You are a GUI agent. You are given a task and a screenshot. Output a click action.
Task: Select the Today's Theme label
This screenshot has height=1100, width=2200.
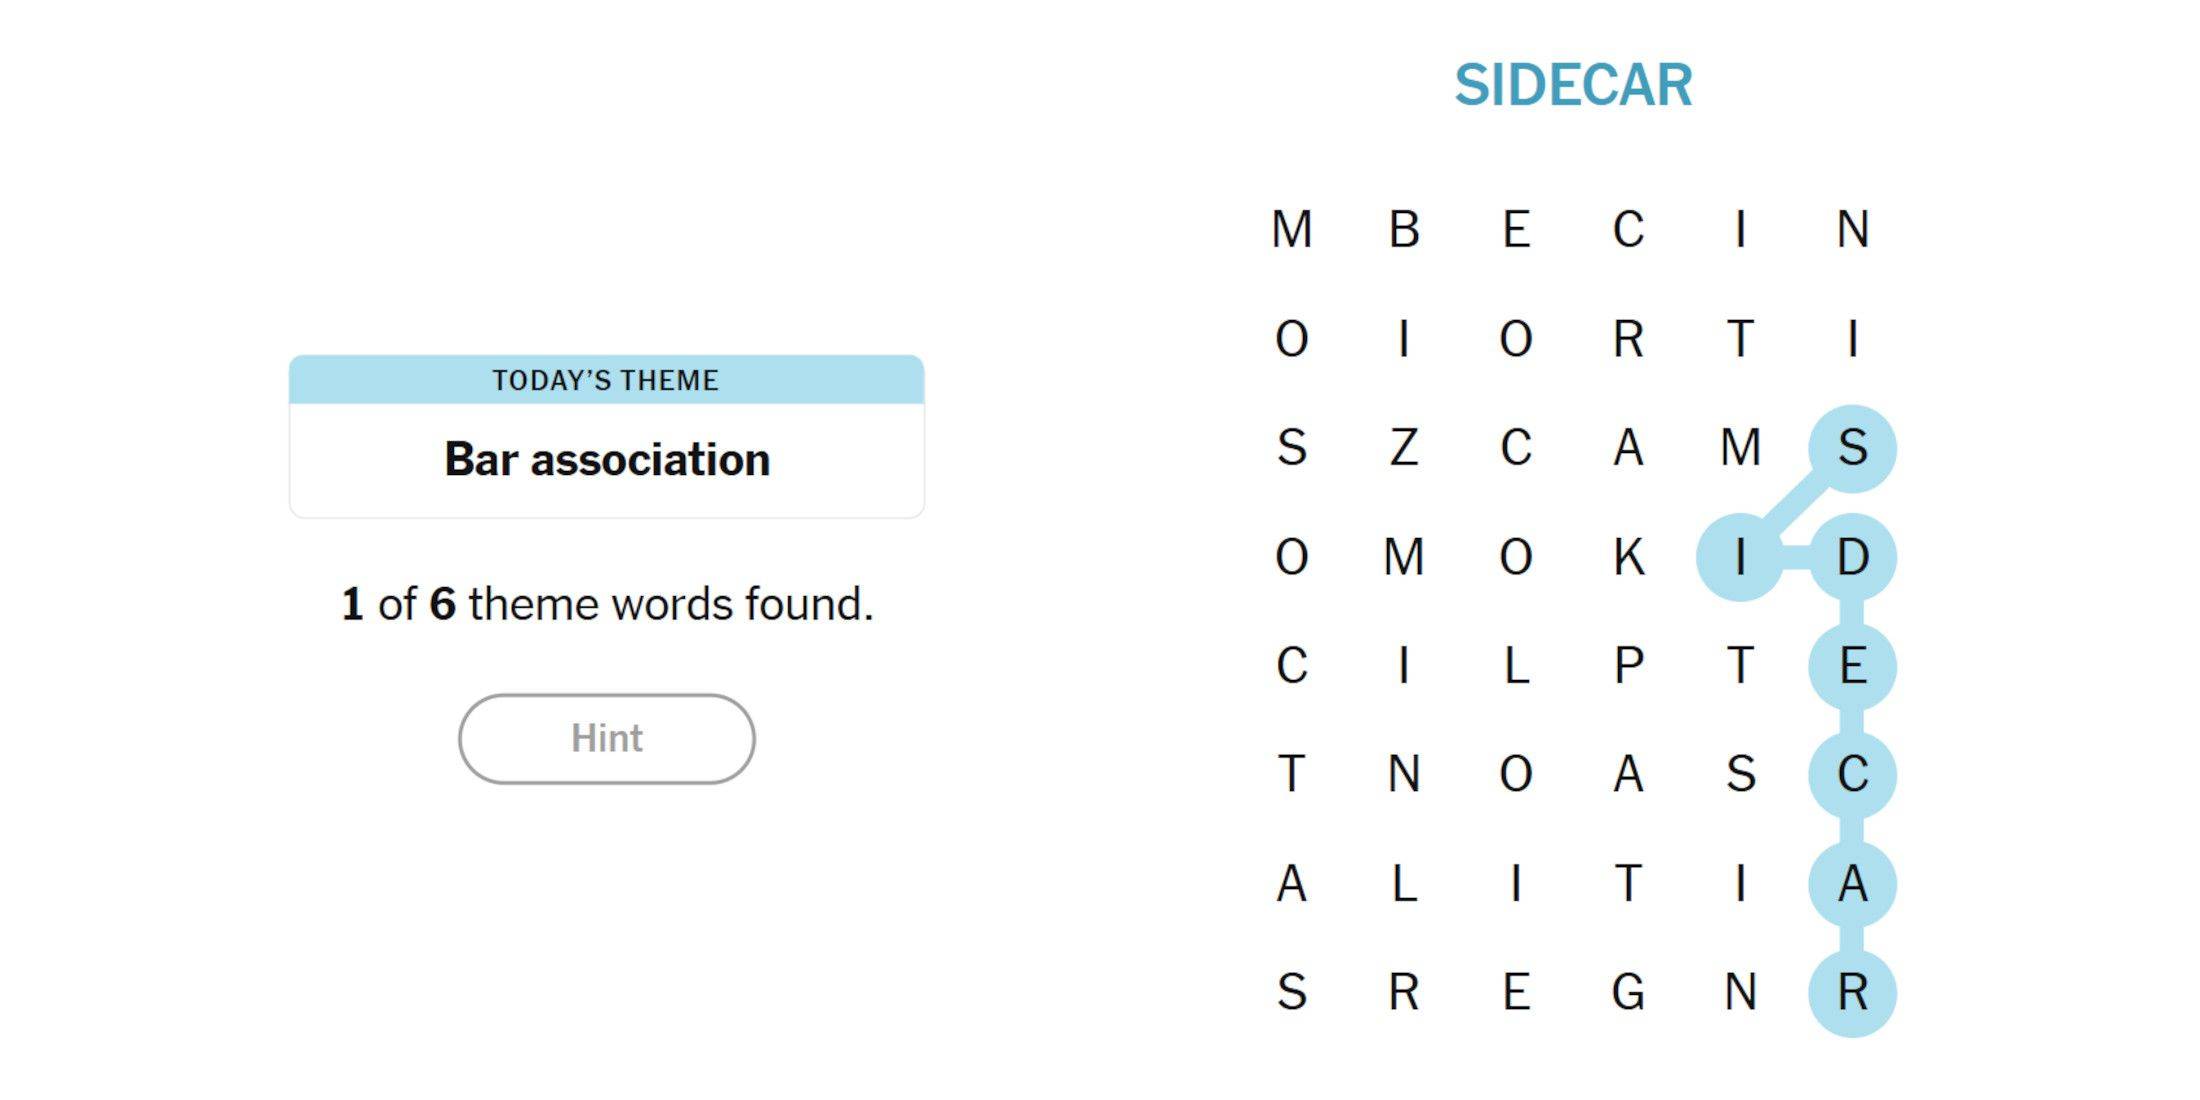(x=605, y=379)
